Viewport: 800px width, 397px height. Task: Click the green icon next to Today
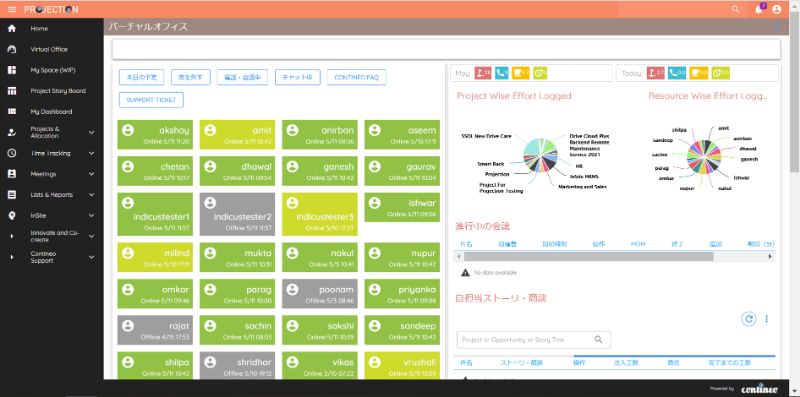pos(720,73)
